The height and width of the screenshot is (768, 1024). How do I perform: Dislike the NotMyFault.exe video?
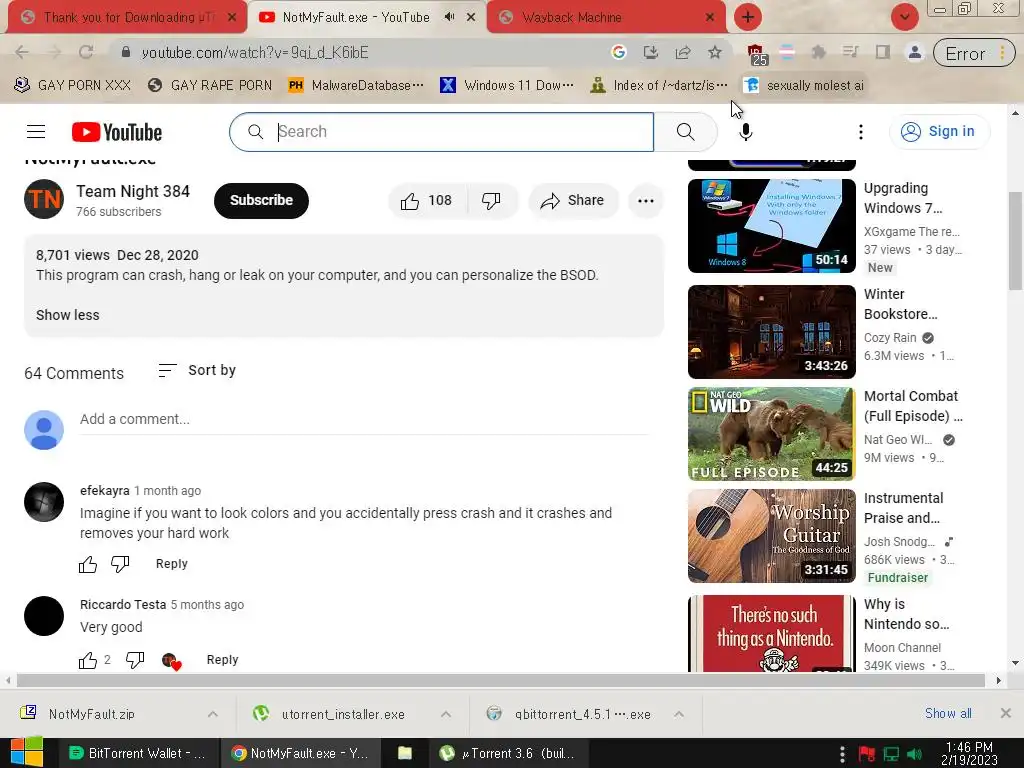coord(492,200)
